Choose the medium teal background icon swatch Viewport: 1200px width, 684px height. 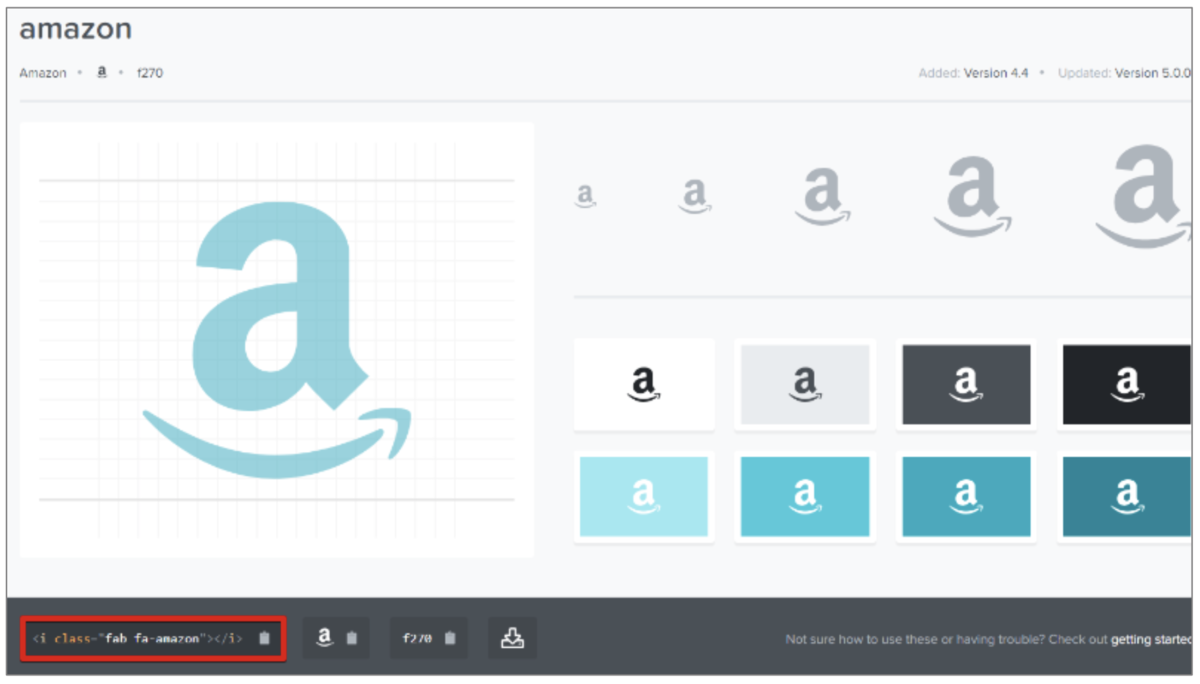point(966,496)
